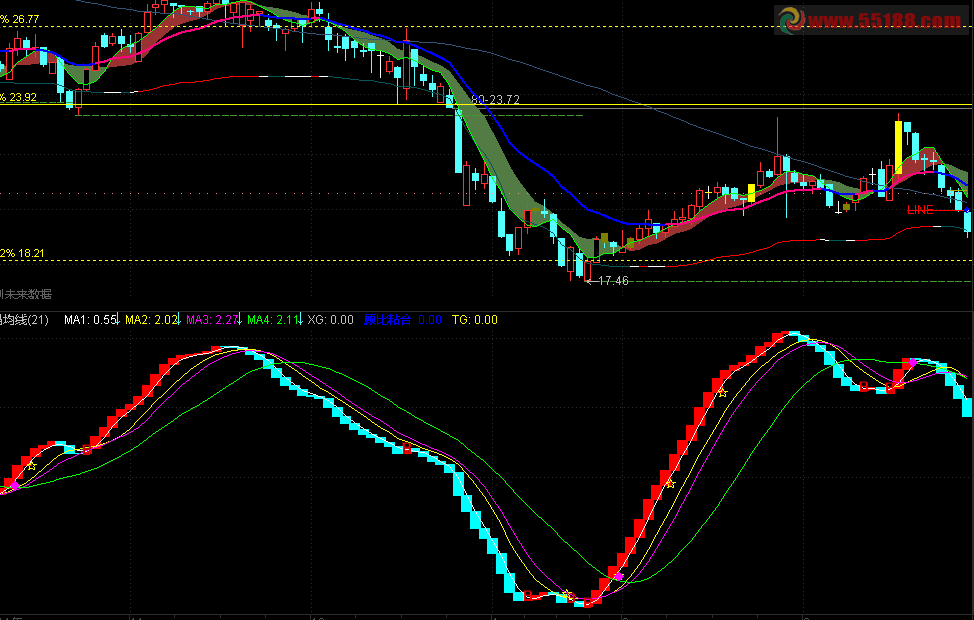This screenshot has width=974, height=620.
Task: Click the red LINE label on chart
Action: [x=920, y=210]
